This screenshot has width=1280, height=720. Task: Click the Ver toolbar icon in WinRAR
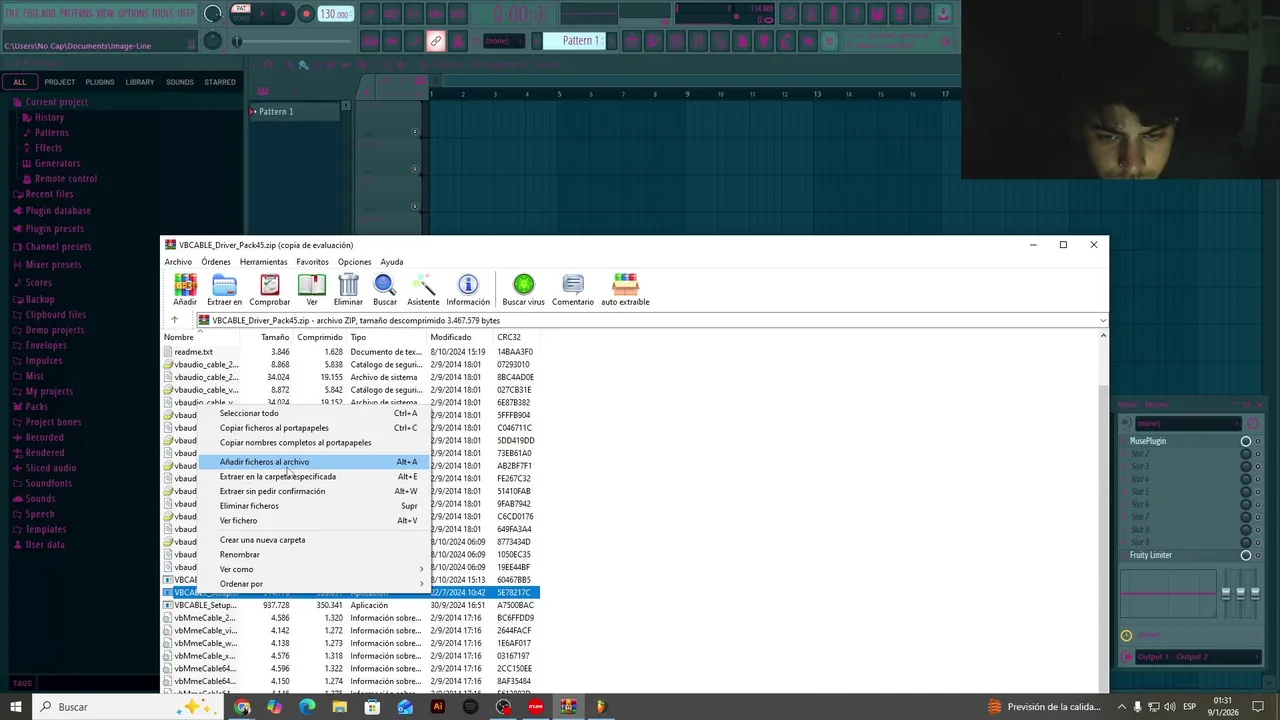pos(312,289)
